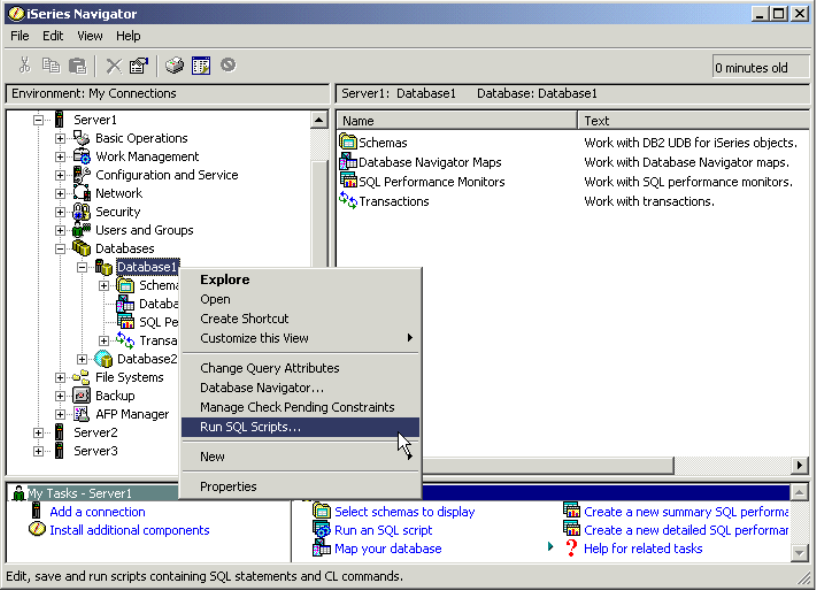Choose Properties in context menu
The image size is (816, 590).
coord(300,486)
